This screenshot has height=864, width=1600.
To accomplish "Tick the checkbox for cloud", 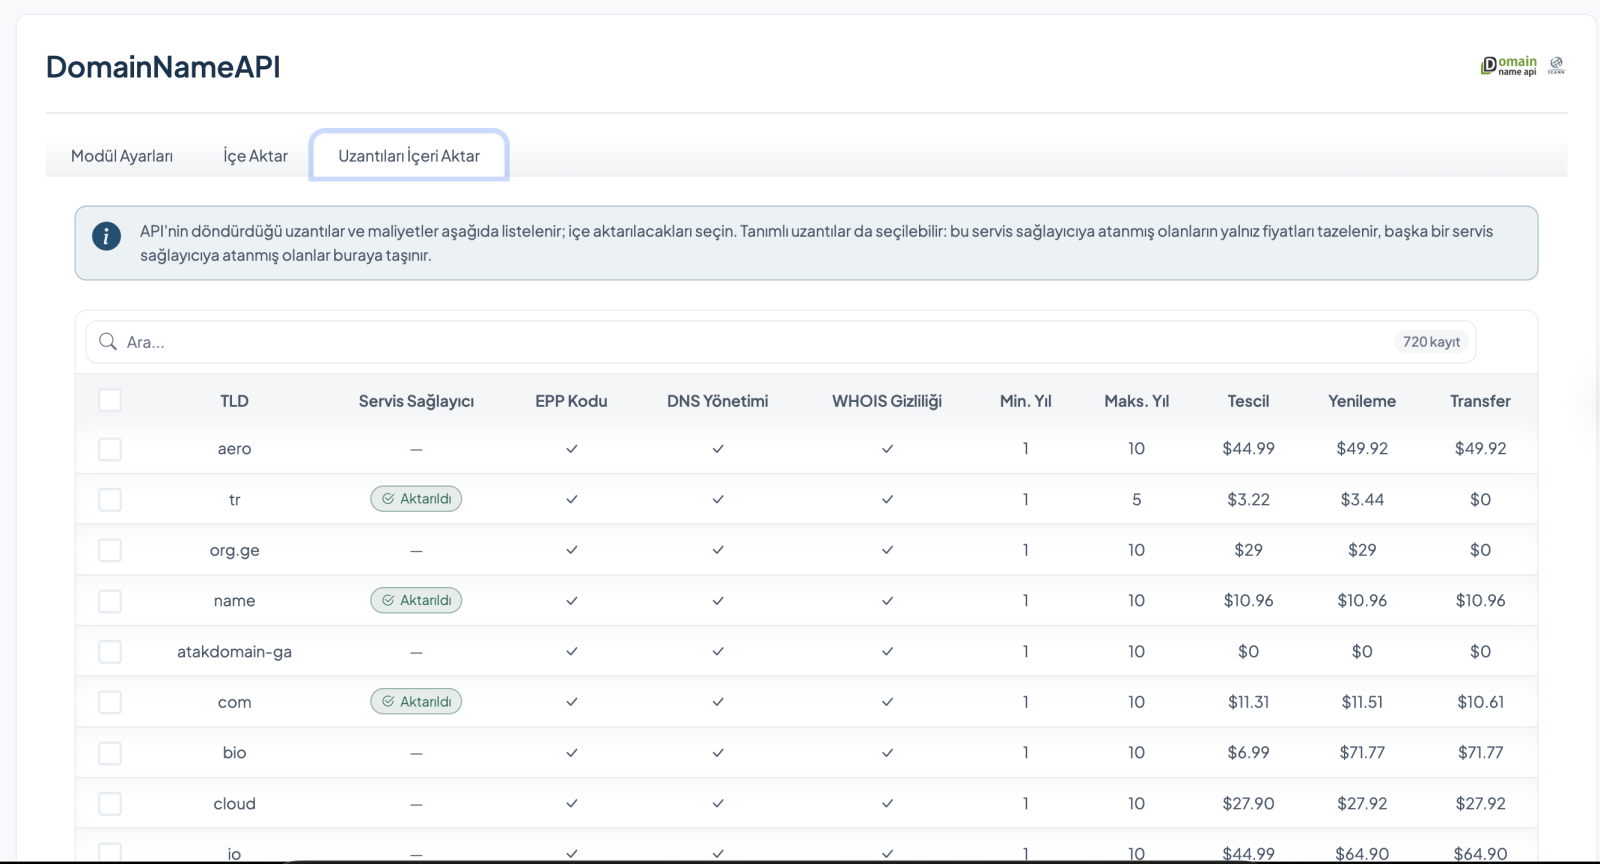I will pyautogui.click(x=110, y=803).
